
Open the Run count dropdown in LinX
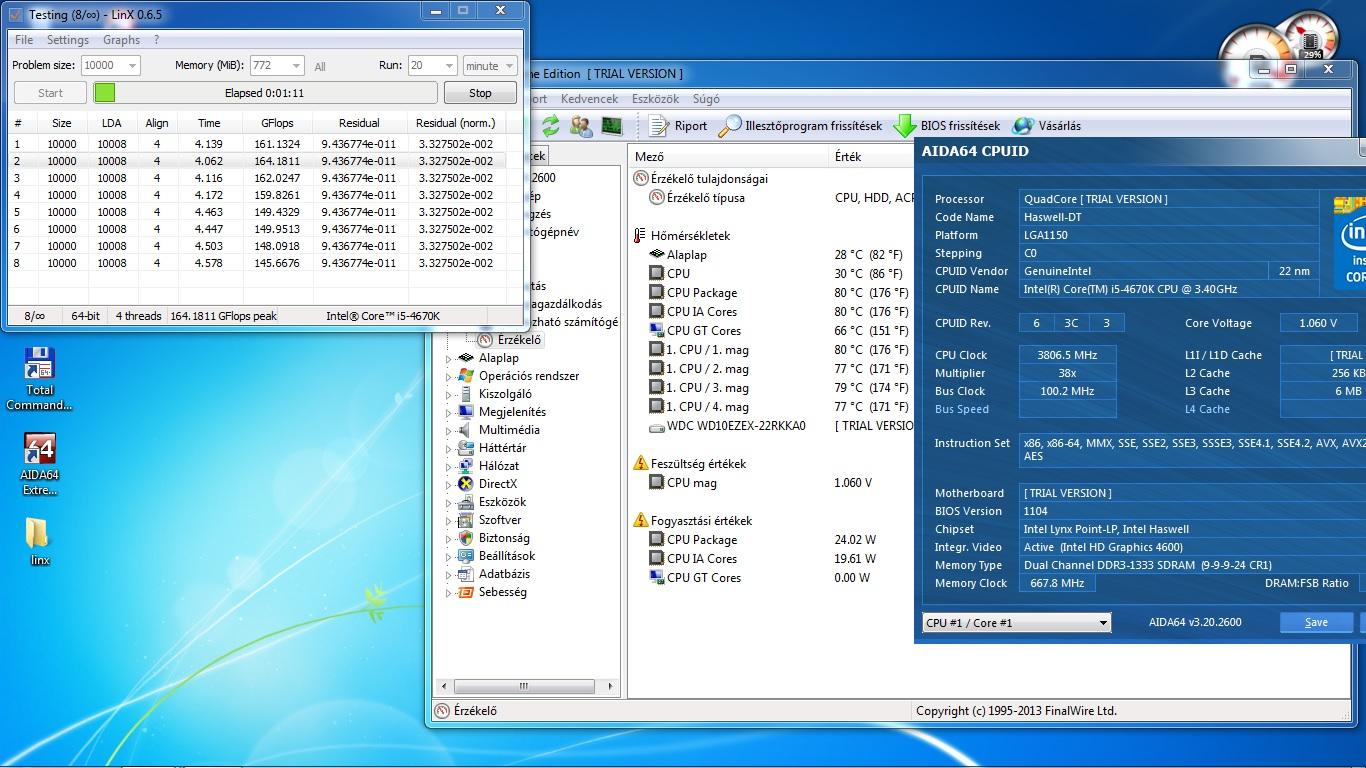coord(449,66)
